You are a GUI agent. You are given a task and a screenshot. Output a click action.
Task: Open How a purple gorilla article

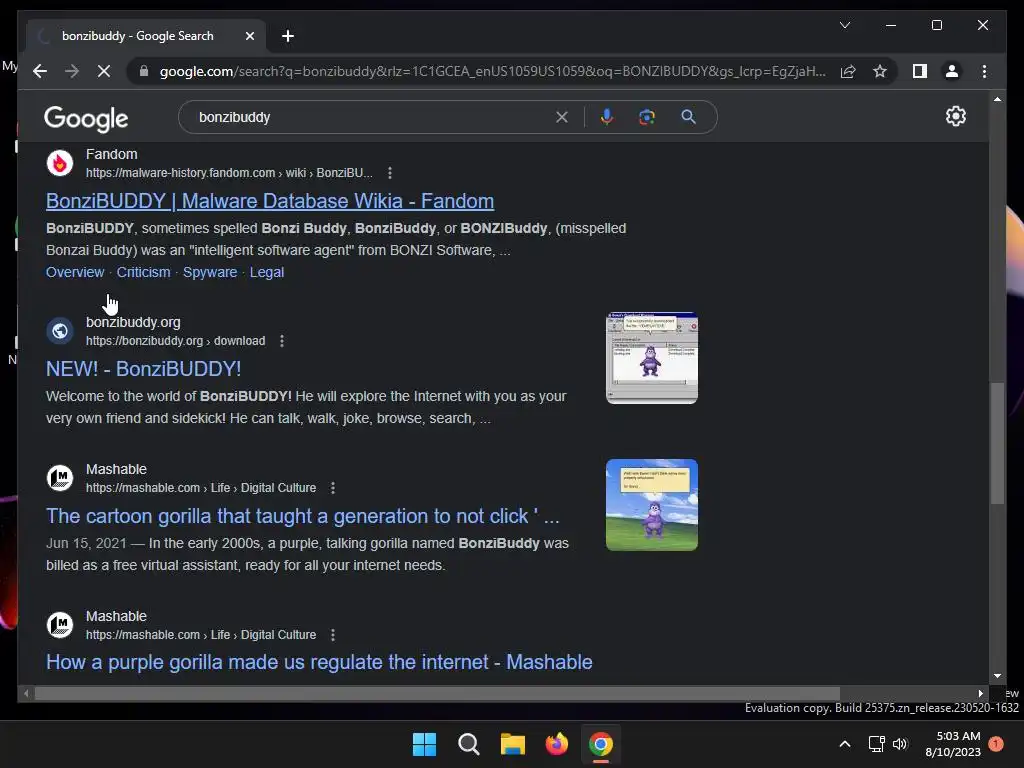[319, 662]
